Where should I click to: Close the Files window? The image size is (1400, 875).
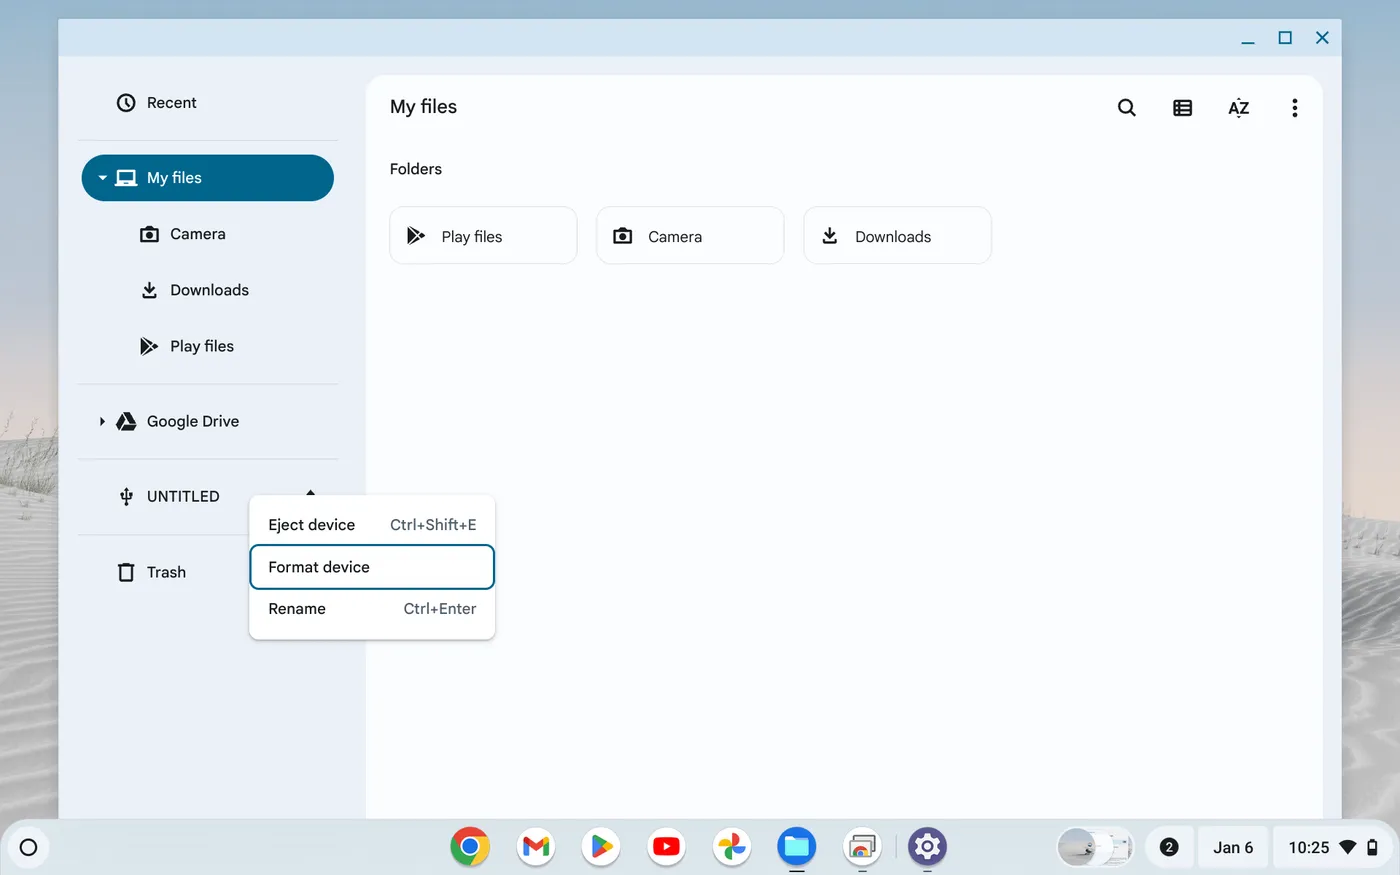click(x=1322, y=38)
